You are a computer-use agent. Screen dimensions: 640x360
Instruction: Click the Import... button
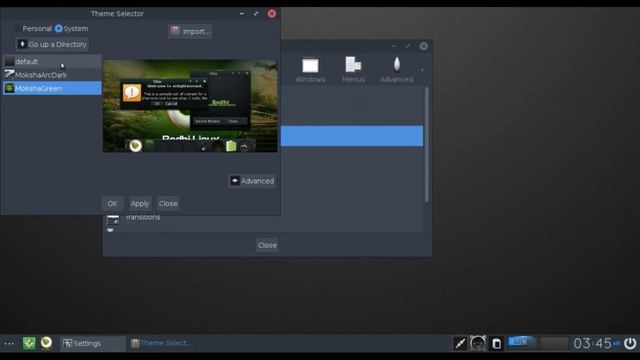(x=190, y=31)
